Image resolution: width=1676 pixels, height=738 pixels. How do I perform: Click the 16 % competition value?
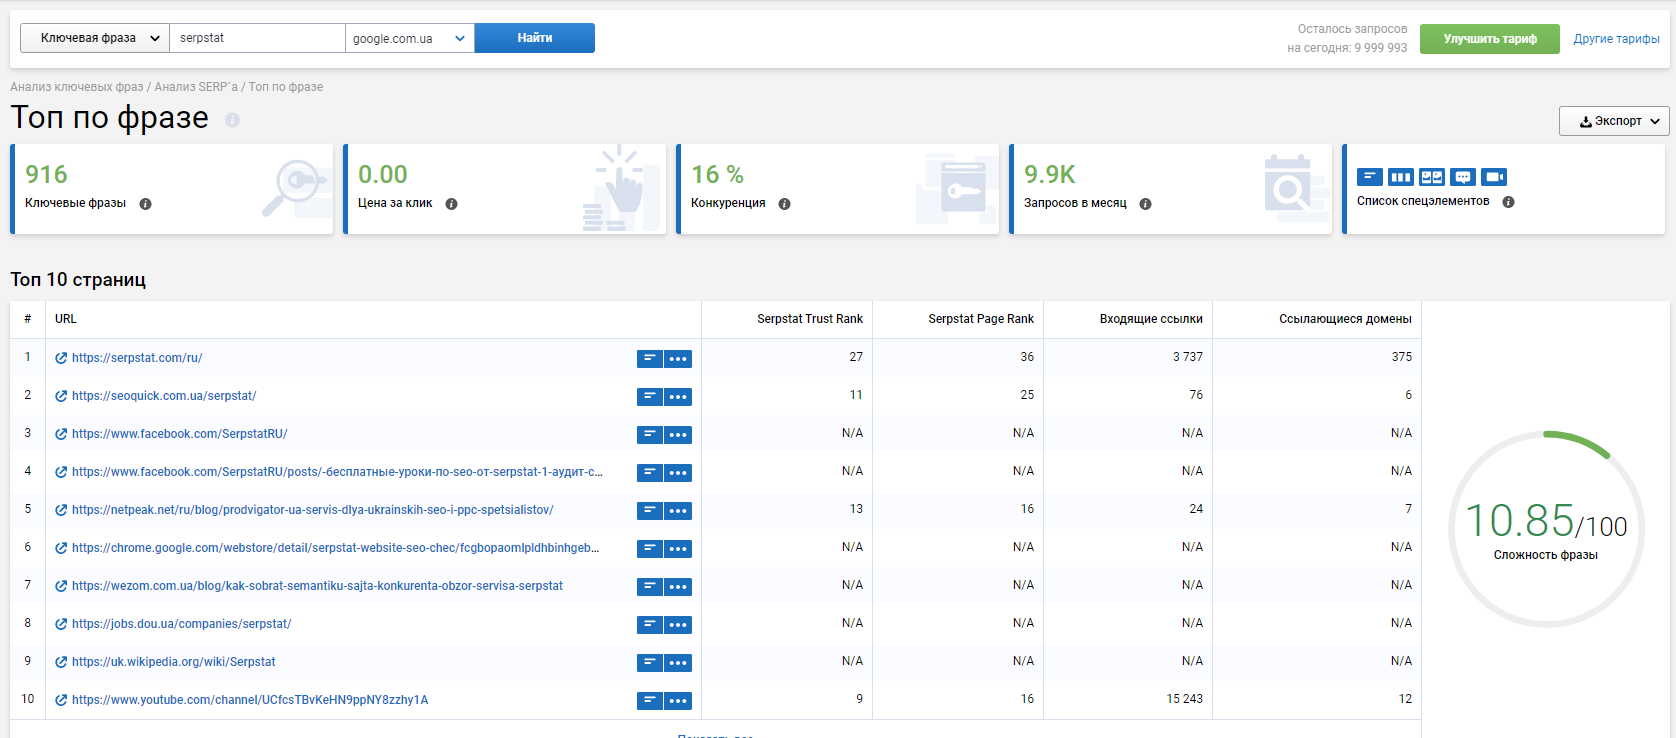click(717, 175)
